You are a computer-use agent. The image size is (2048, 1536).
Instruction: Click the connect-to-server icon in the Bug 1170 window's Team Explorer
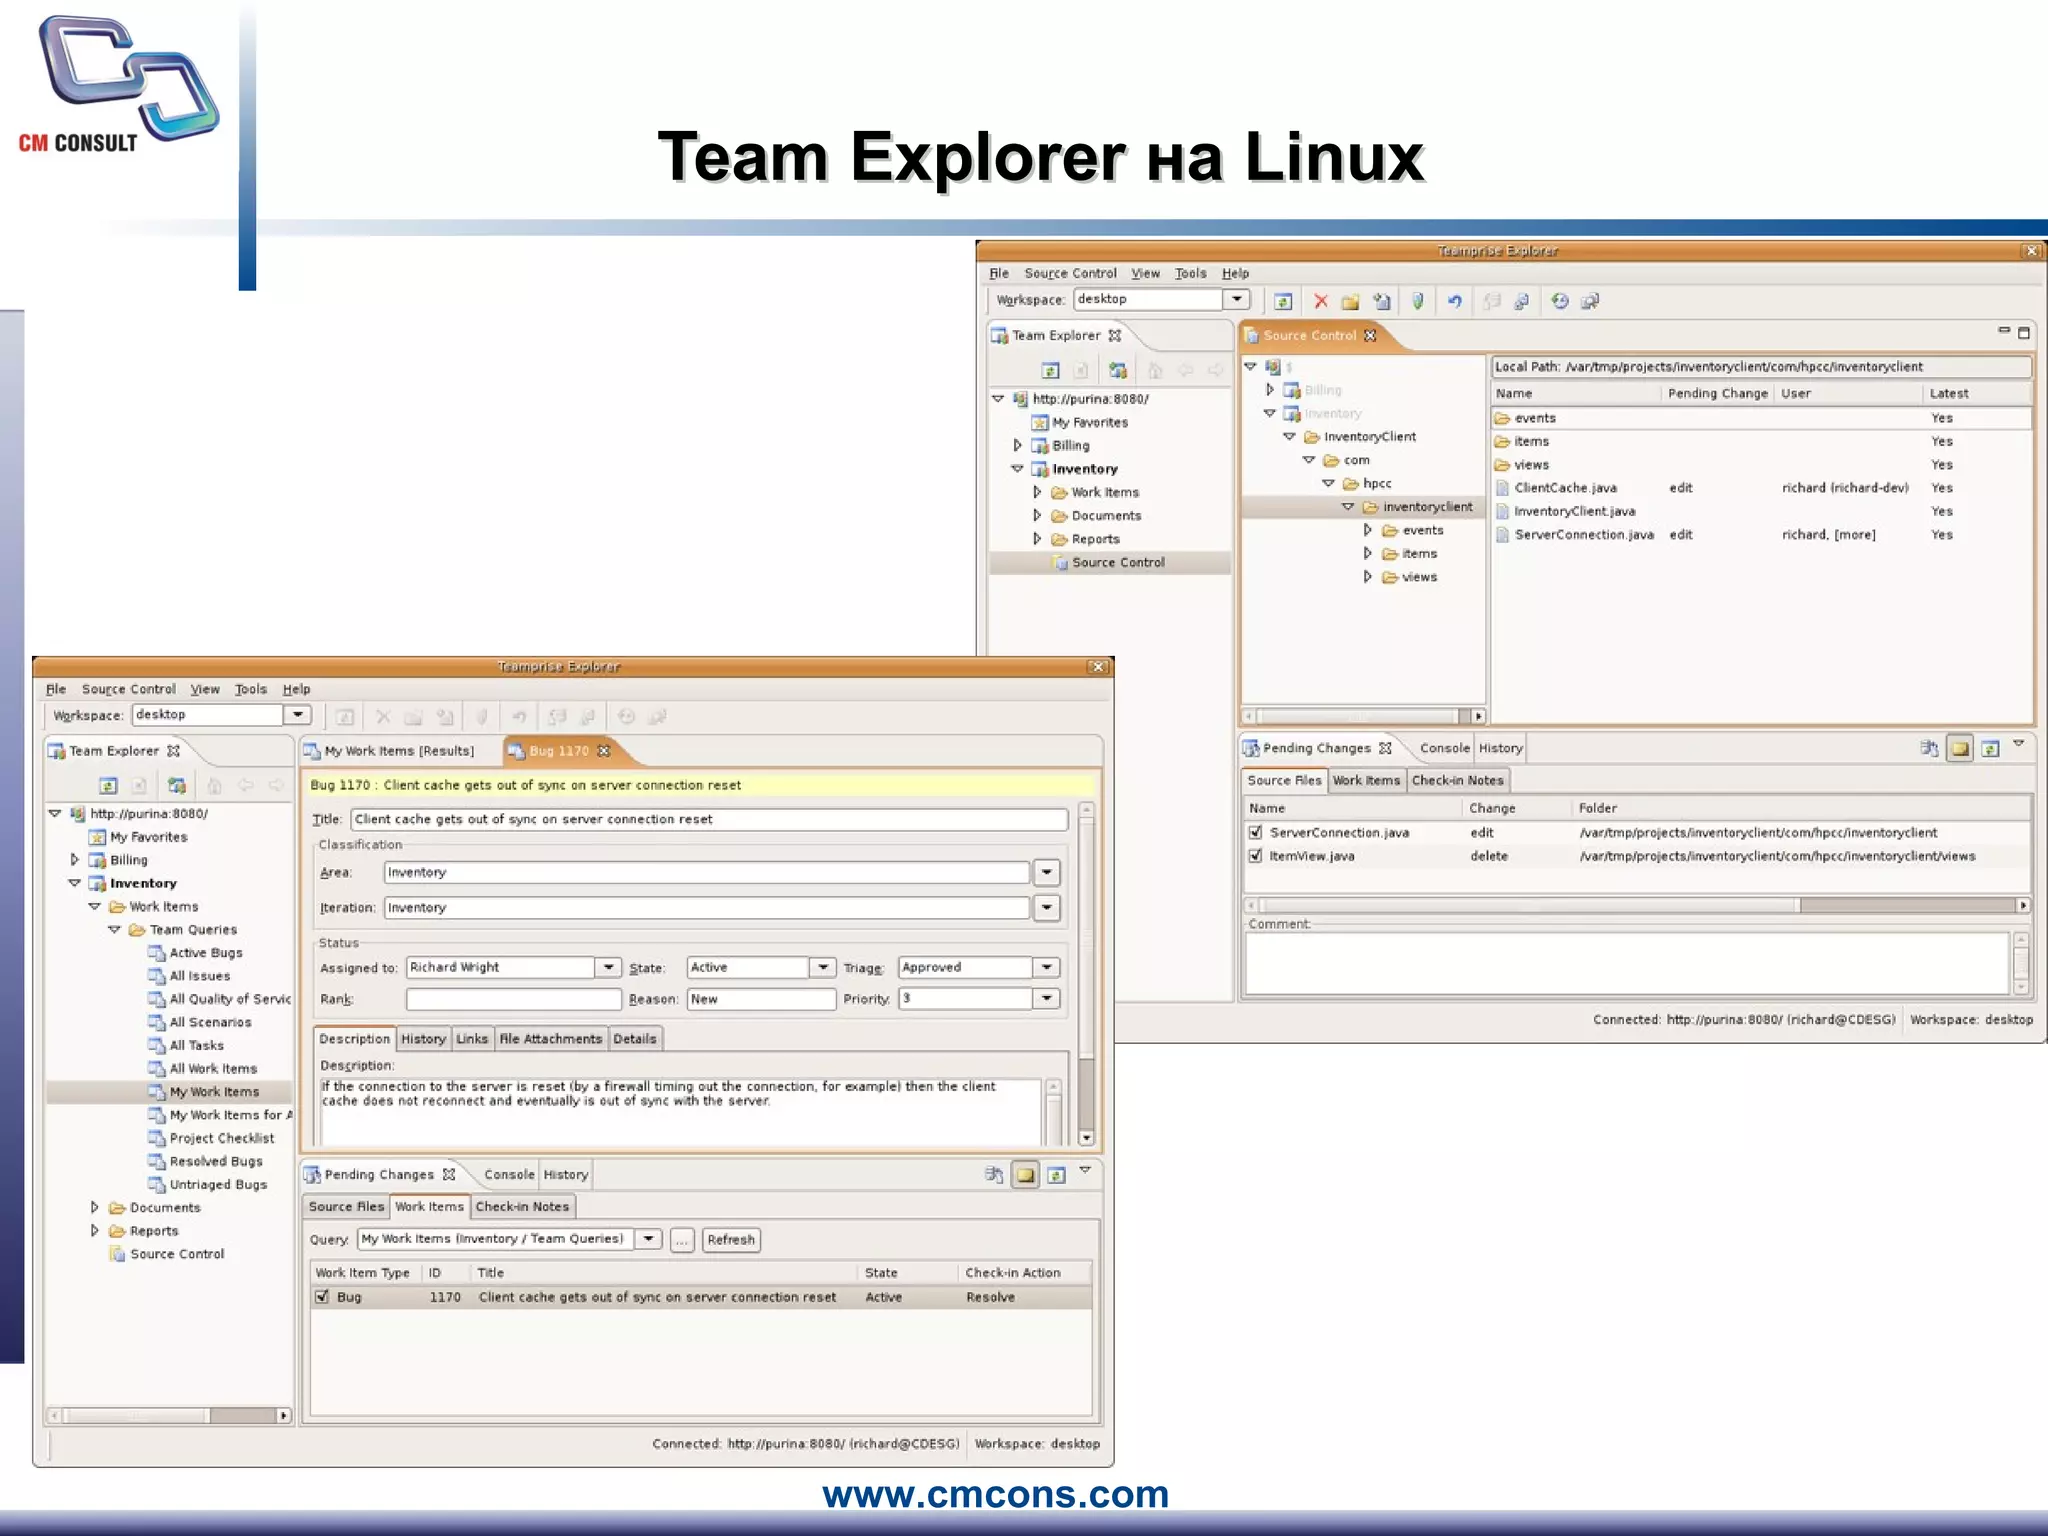[x=177, y=786]
